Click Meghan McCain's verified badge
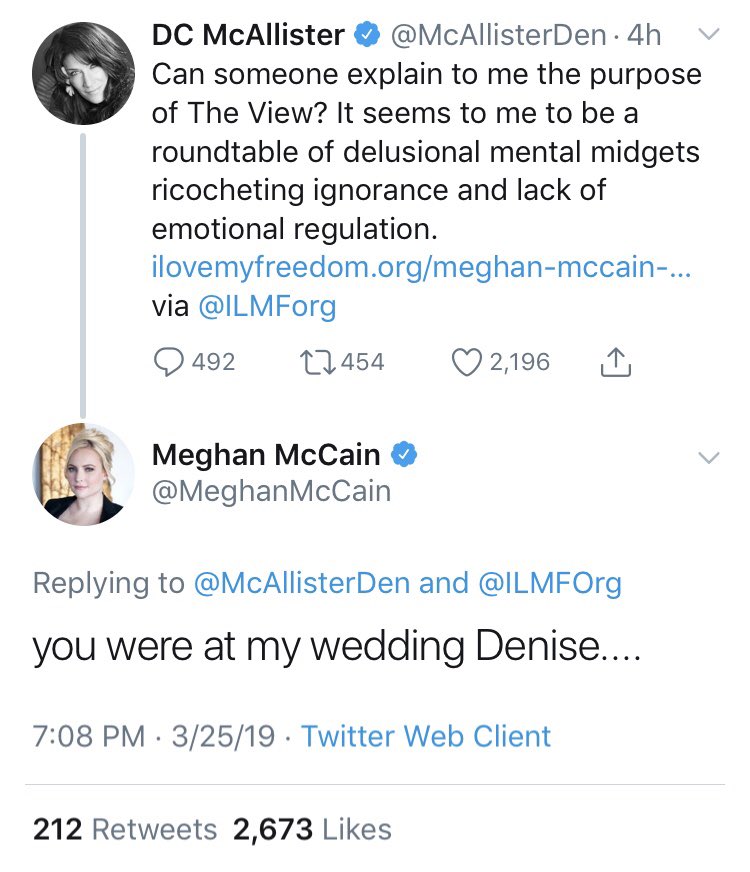The width and height of the screenshot is (750, 872). 403,455
